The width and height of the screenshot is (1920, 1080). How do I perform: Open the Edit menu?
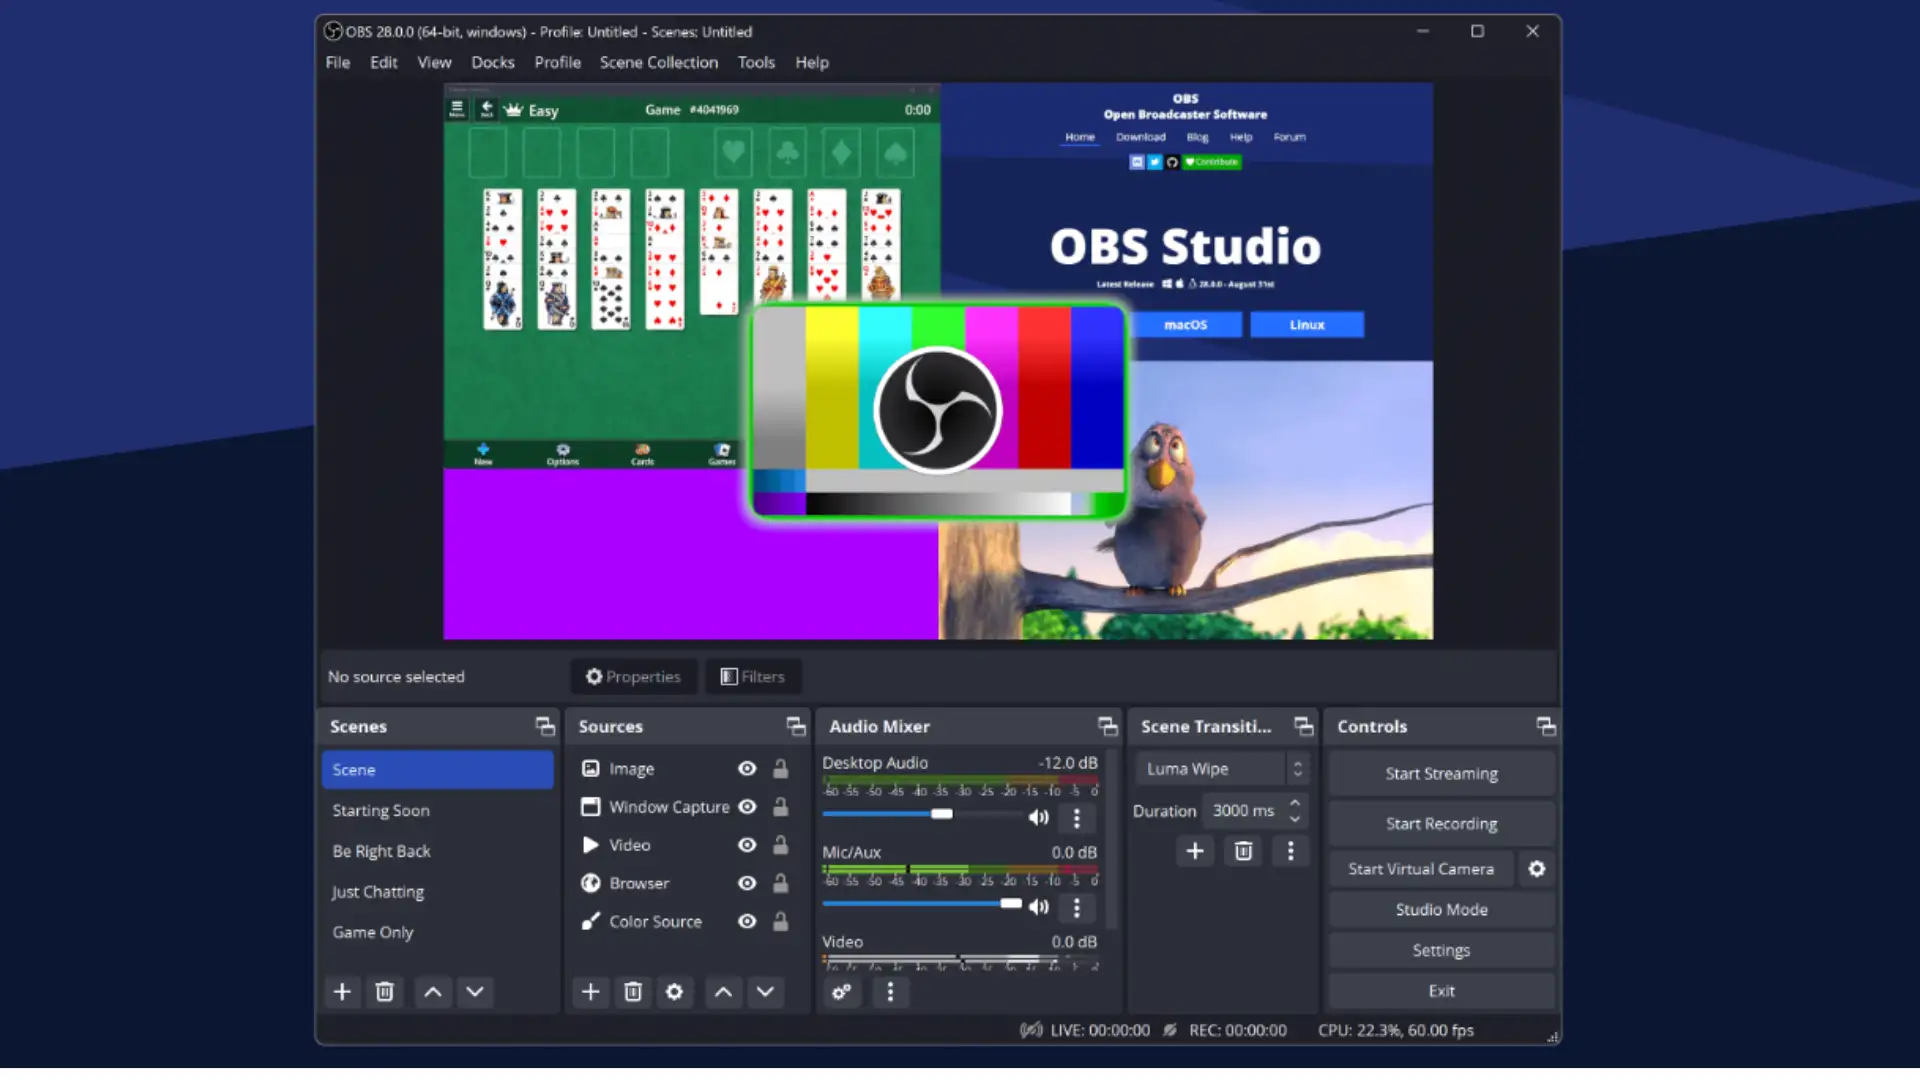tap(383, 62)
